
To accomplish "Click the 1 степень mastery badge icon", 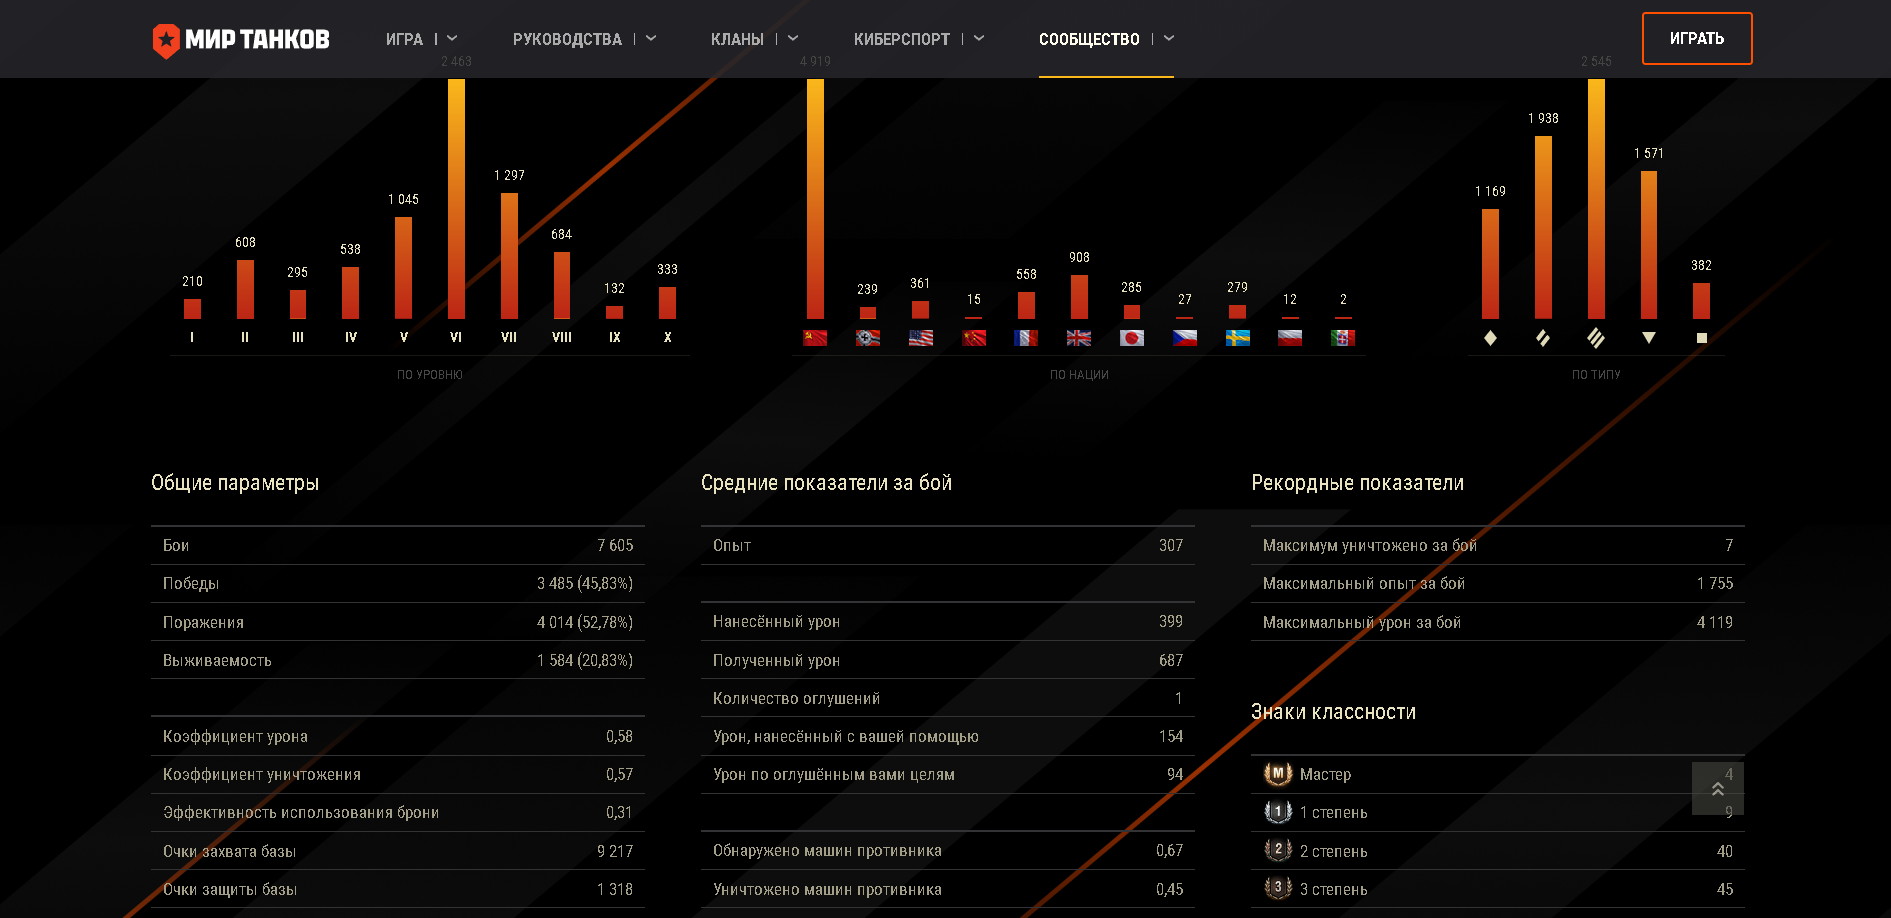I will point(1278,812).
